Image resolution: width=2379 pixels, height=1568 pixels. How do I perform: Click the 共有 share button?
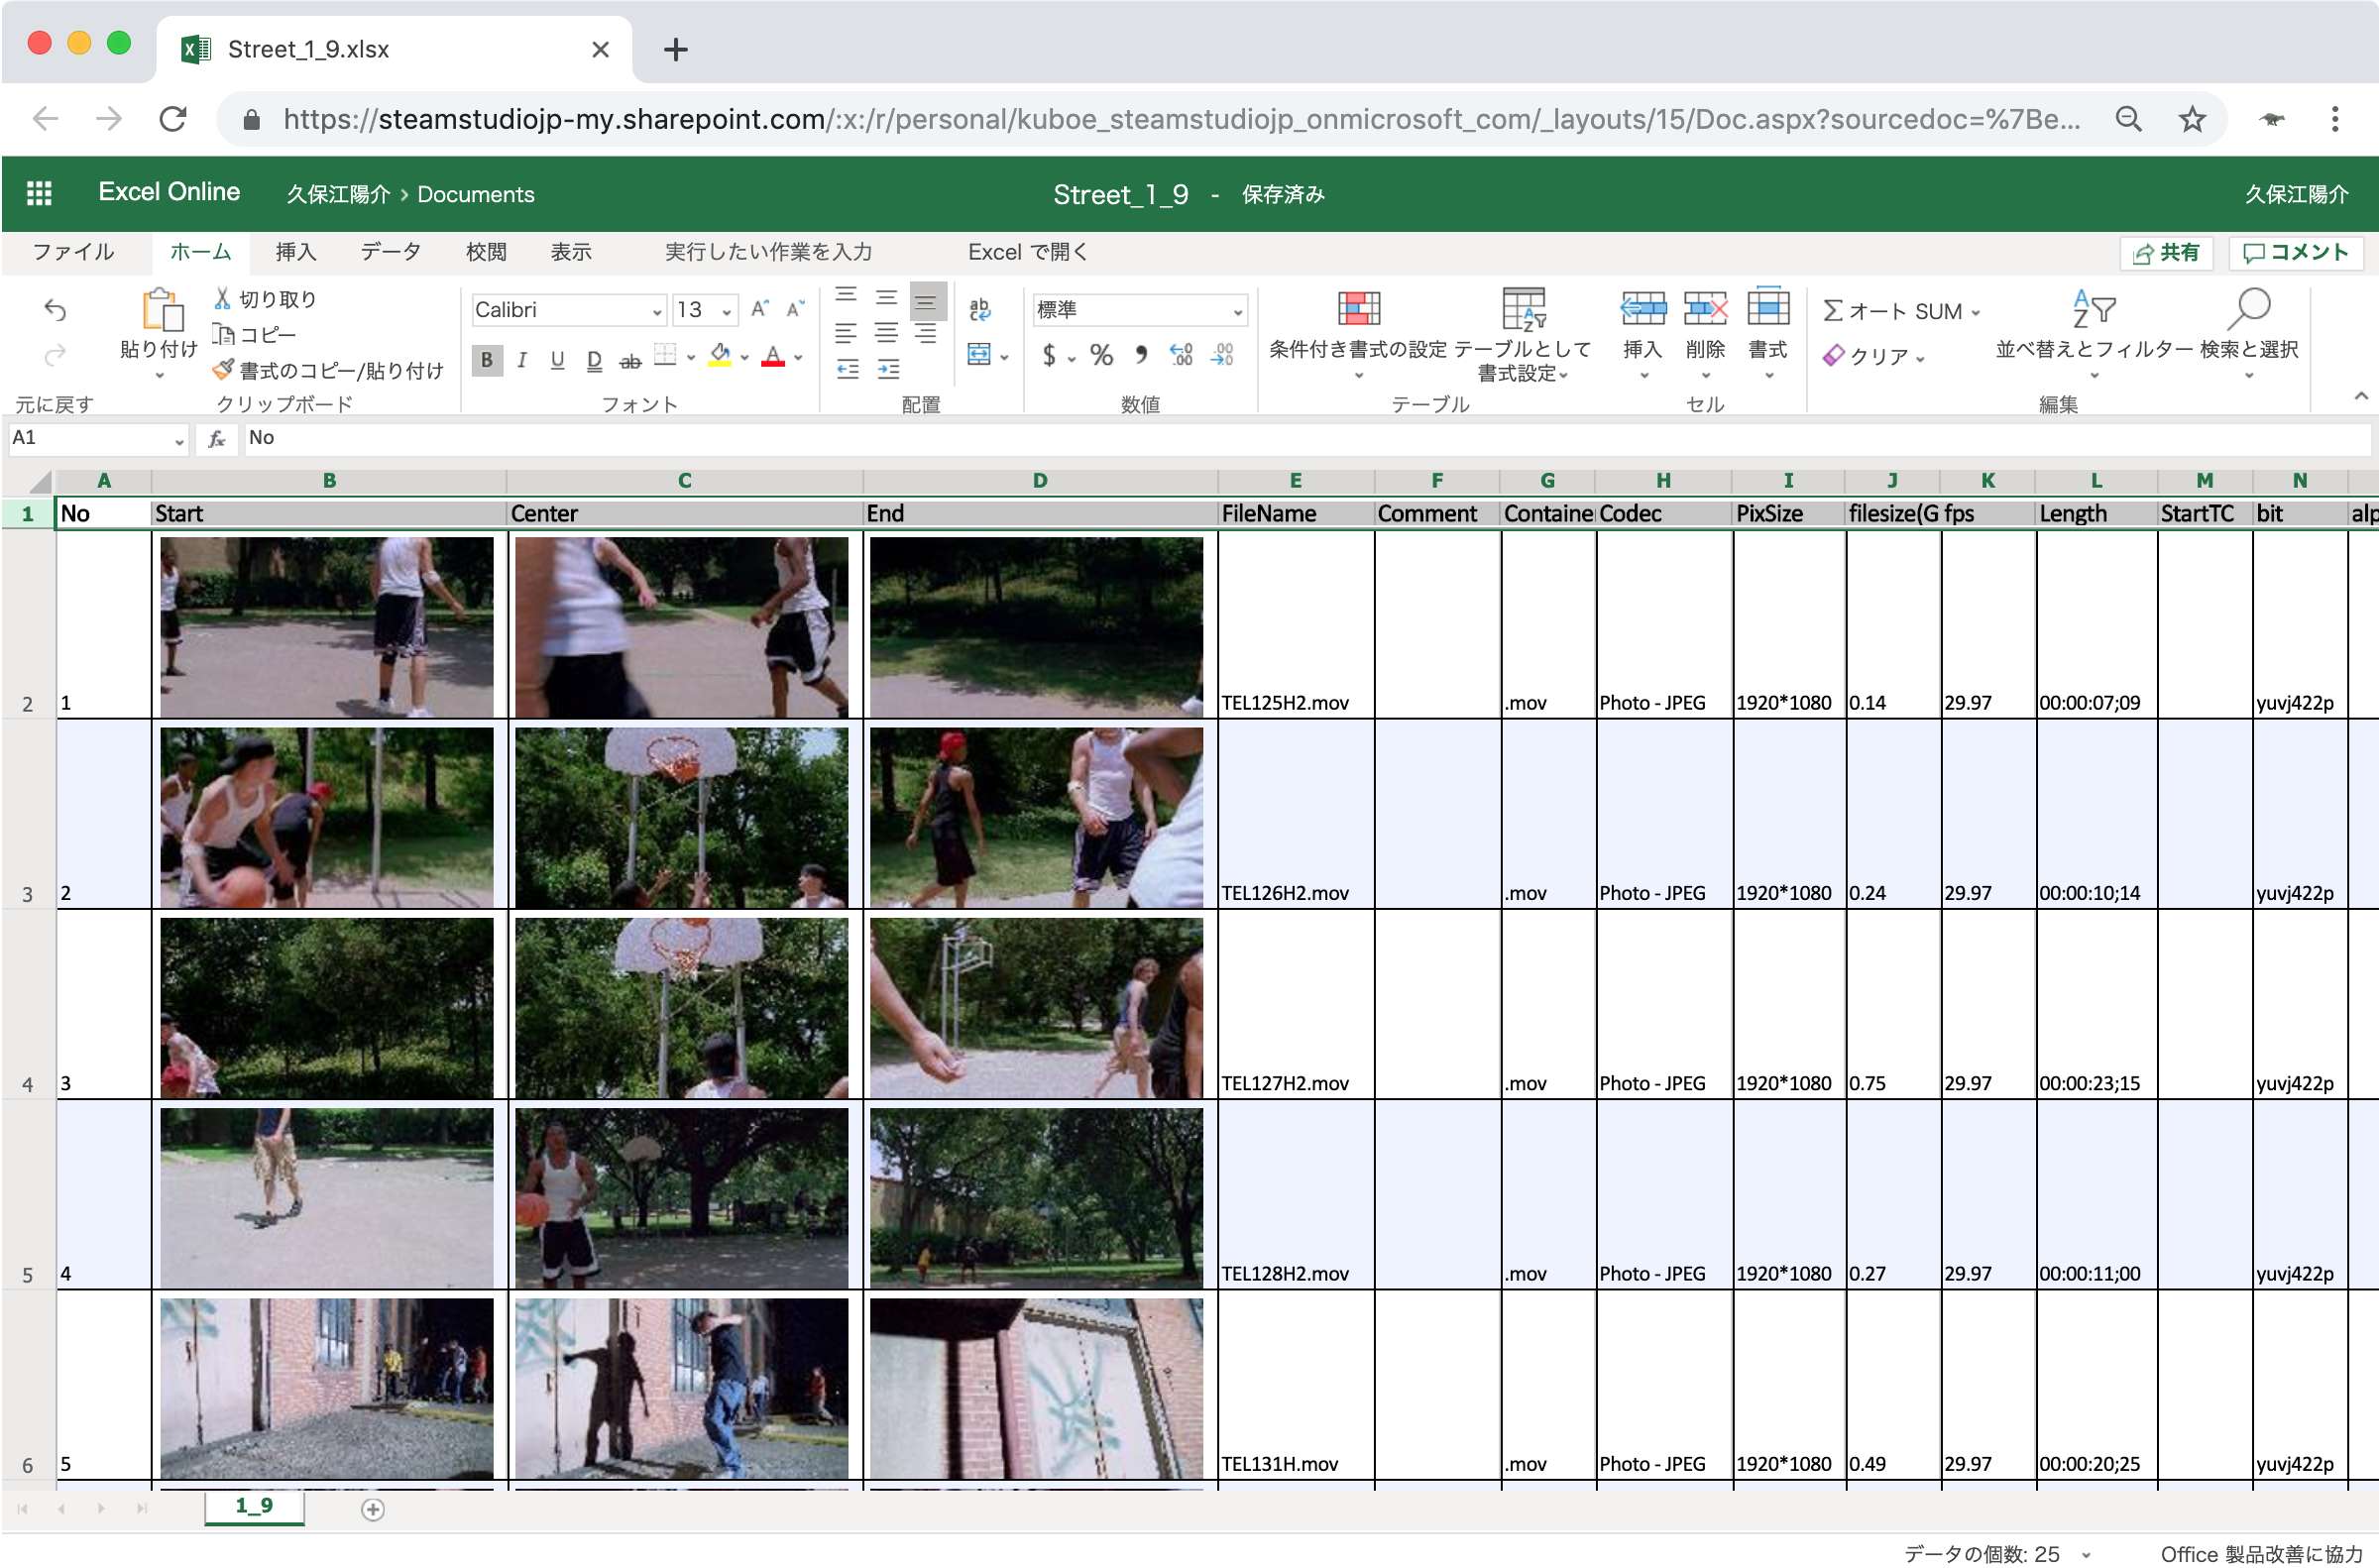pos(2165,253)
